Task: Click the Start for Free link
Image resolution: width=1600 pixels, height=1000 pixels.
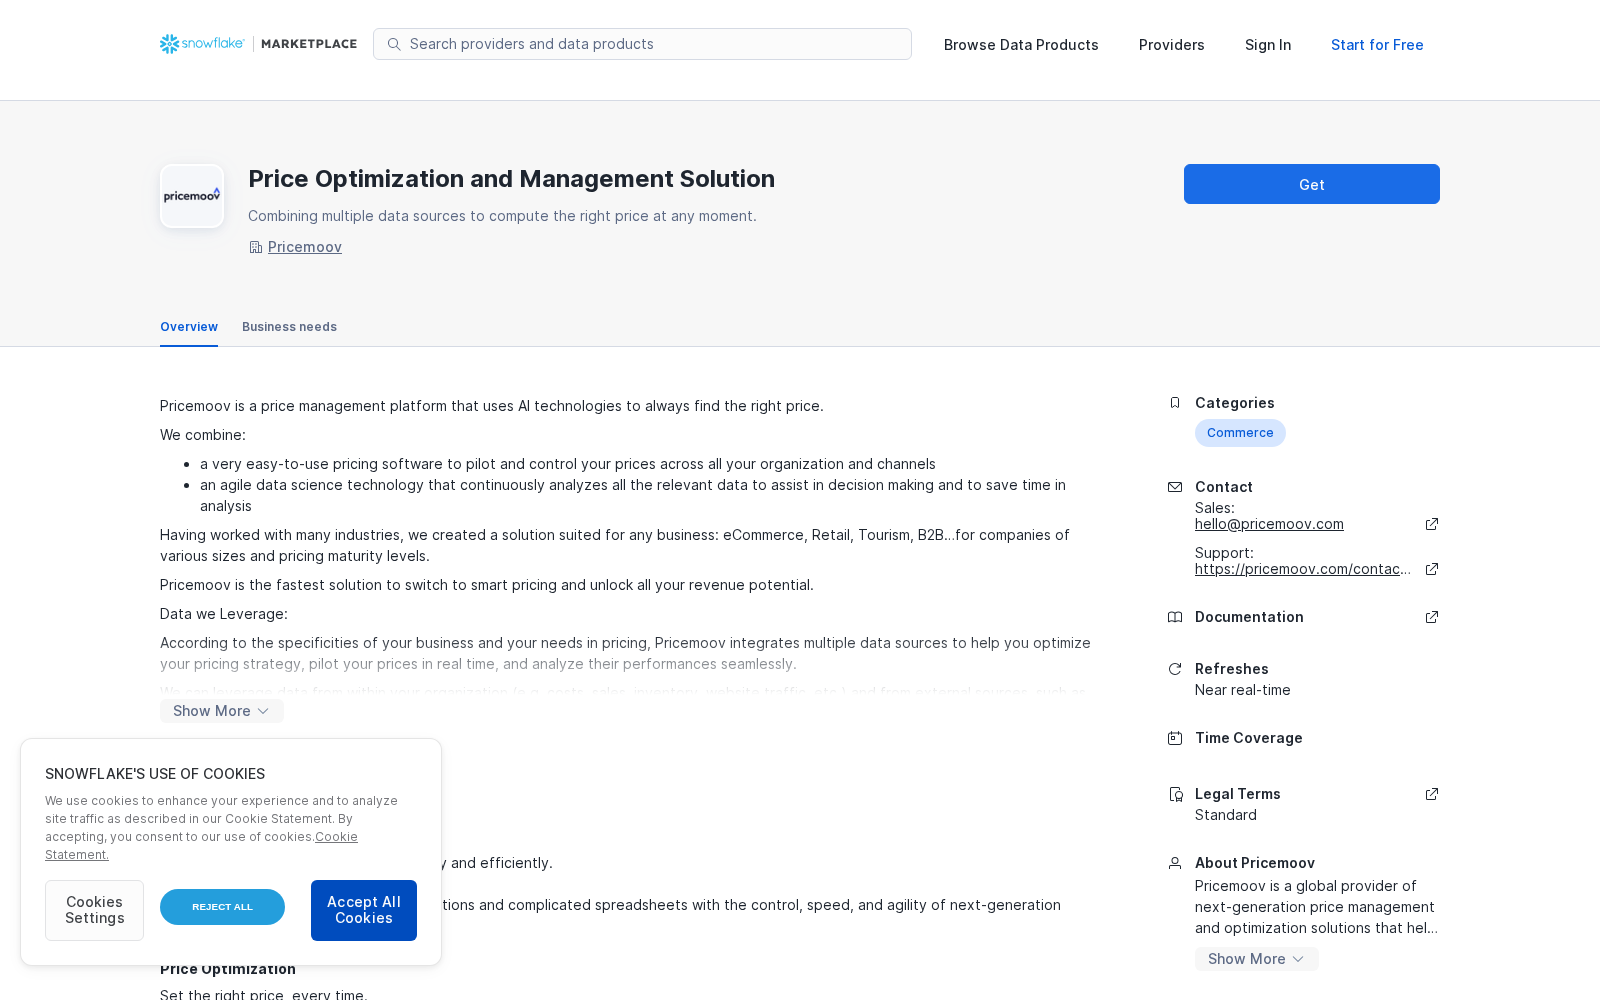Action: pyautogui.click(x=1377, y=45)
